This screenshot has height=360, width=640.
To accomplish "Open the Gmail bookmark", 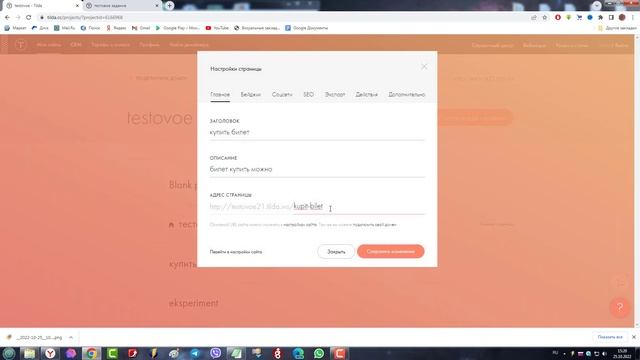I will pyautogui.click(x=141, y=28).
